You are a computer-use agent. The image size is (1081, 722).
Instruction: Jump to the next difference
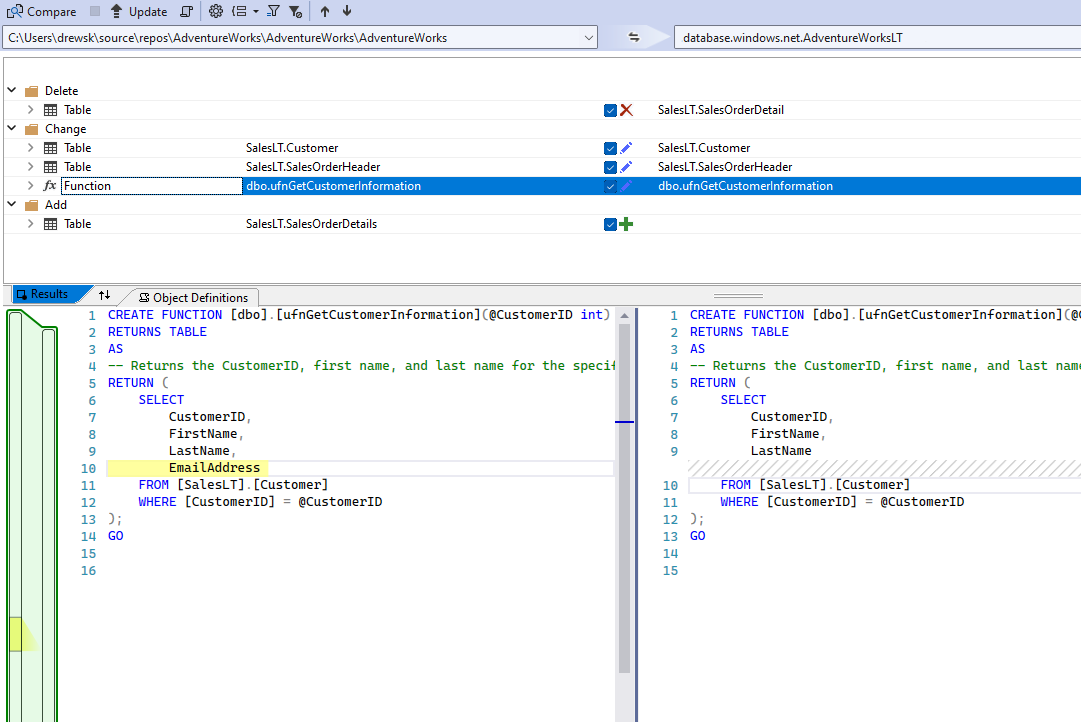point(345,12)
